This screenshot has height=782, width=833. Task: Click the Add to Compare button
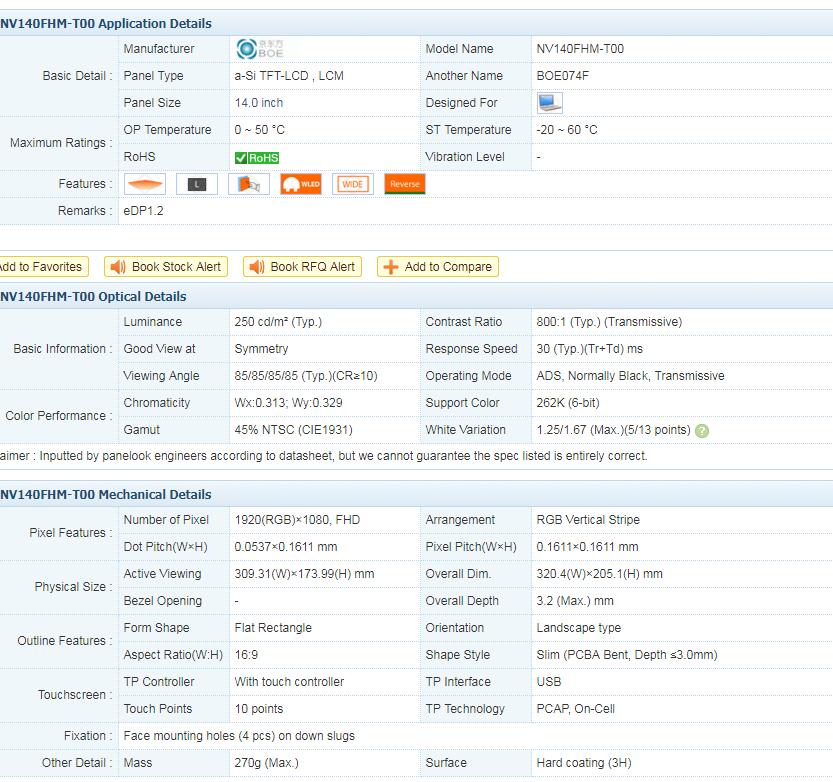438,267
